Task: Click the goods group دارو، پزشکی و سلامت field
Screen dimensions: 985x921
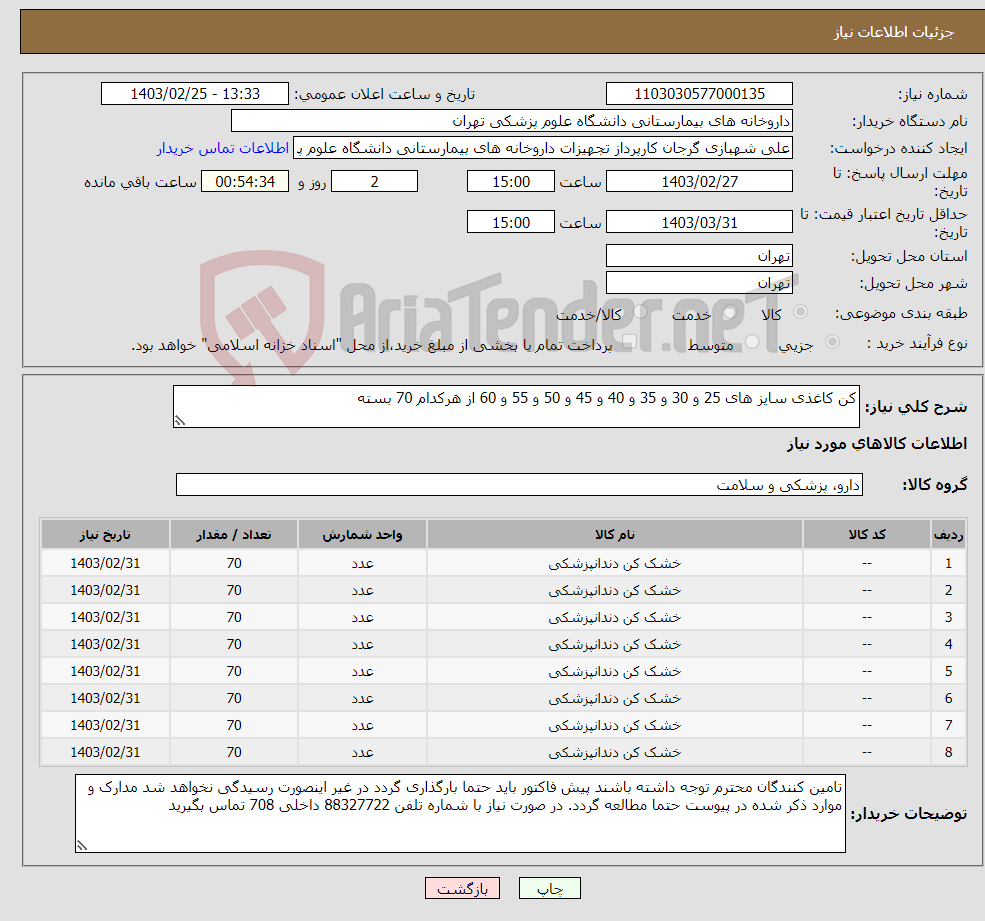Action: tap(520, 485)
